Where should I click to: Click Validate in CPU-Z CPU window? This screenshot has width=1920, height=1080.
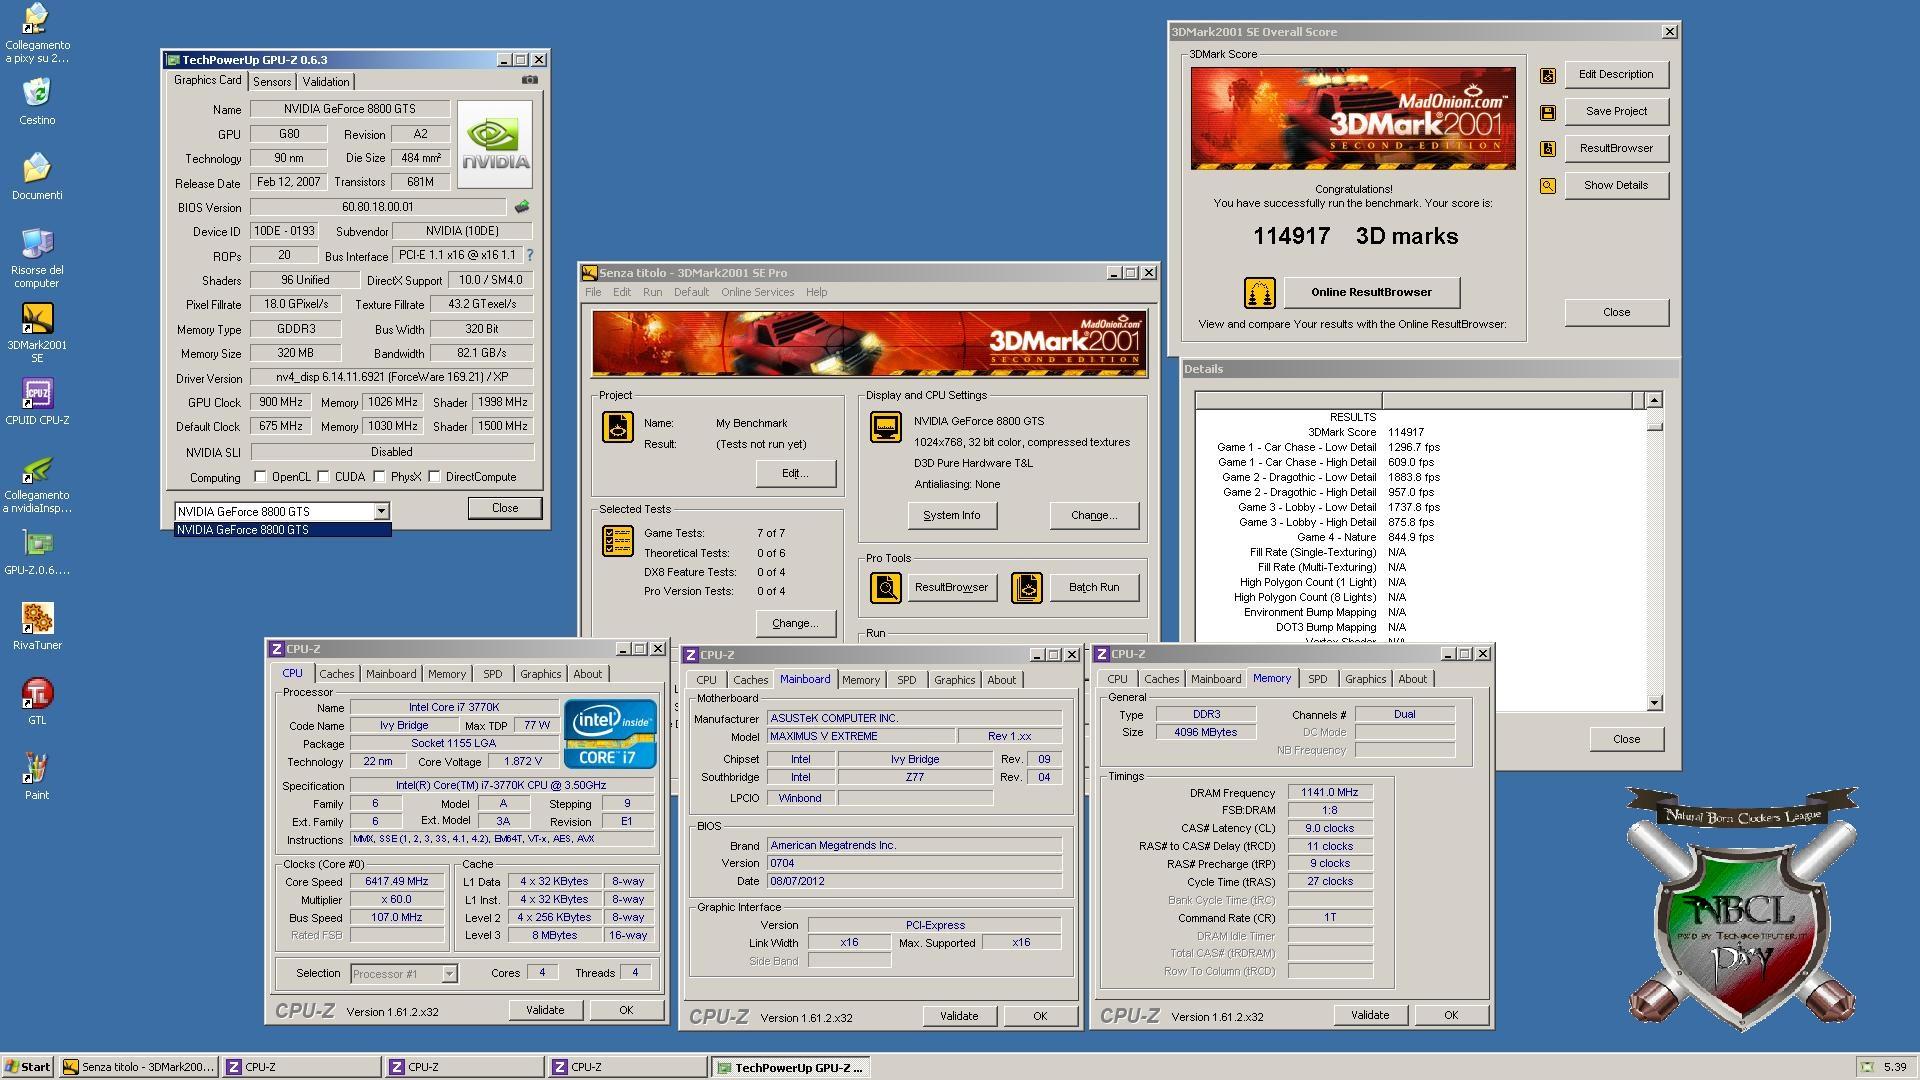[545, 1010]
